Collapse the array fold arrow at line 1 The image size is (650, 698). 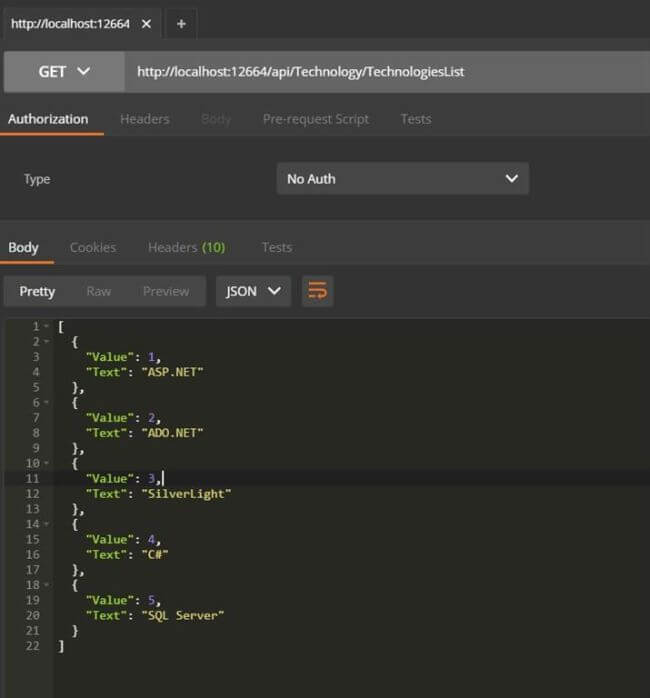[46, 327]
